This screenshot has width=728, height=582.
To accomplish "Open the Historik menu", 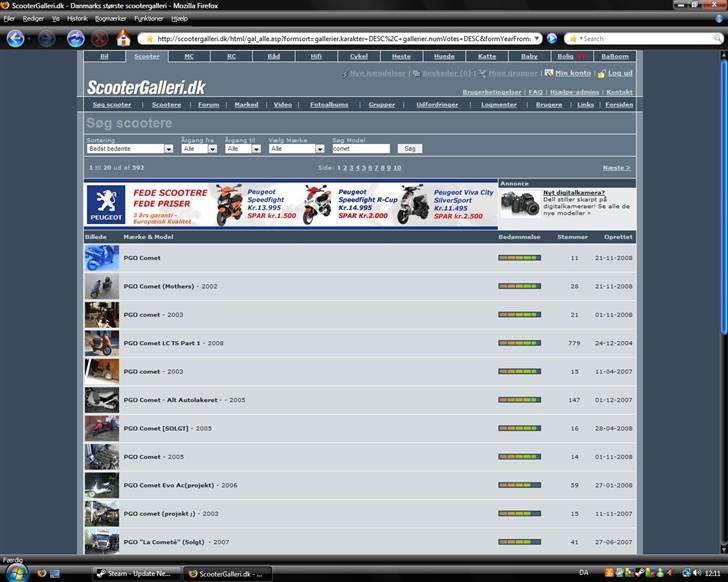I will (77, 18).
